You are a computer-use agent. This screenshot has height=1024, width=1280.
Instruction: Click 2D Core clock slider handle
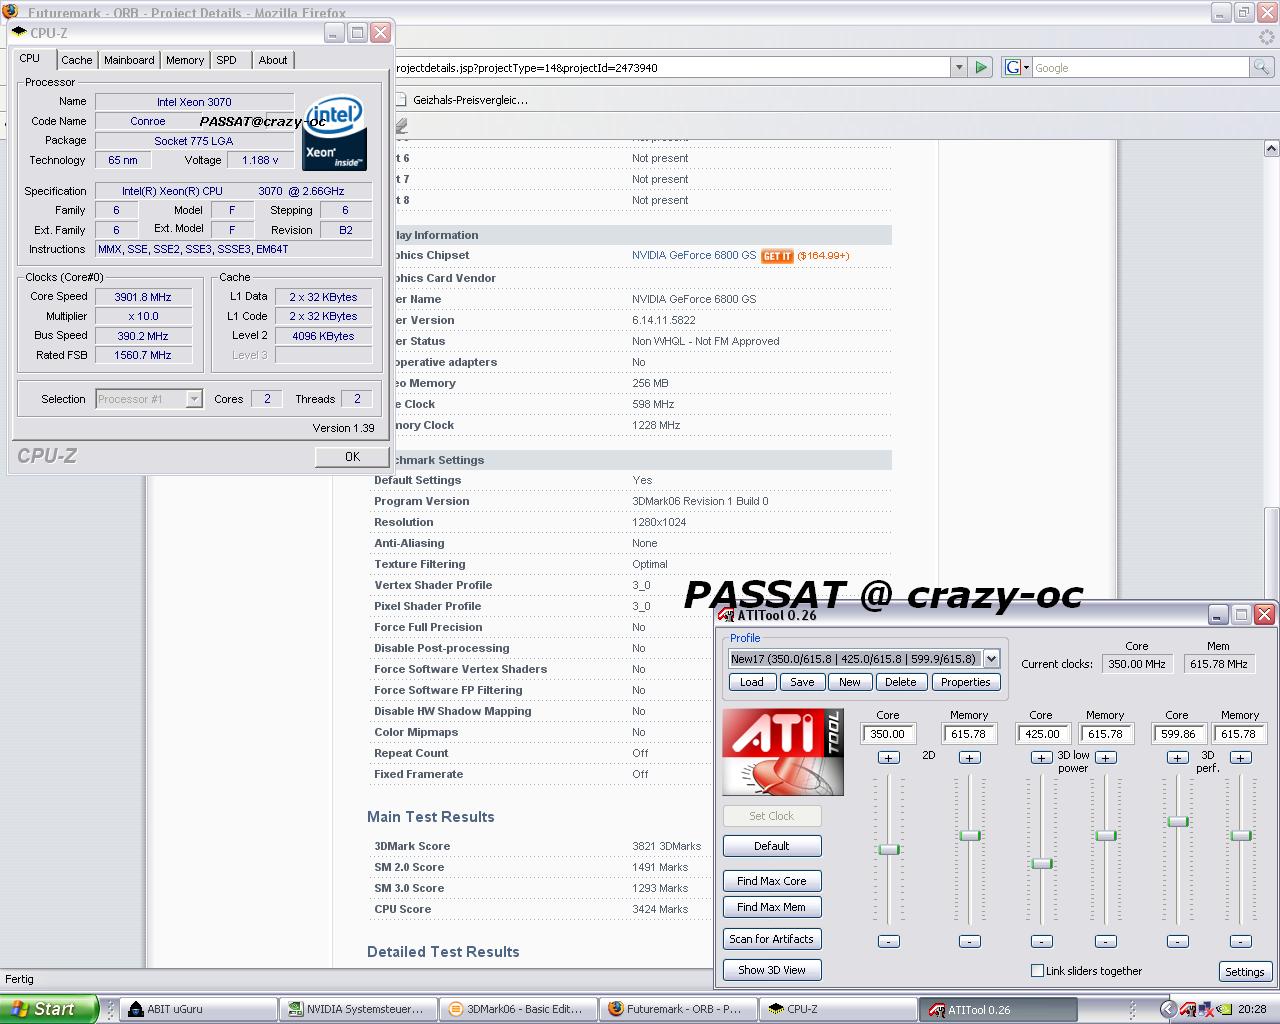[x=889, y=850]
